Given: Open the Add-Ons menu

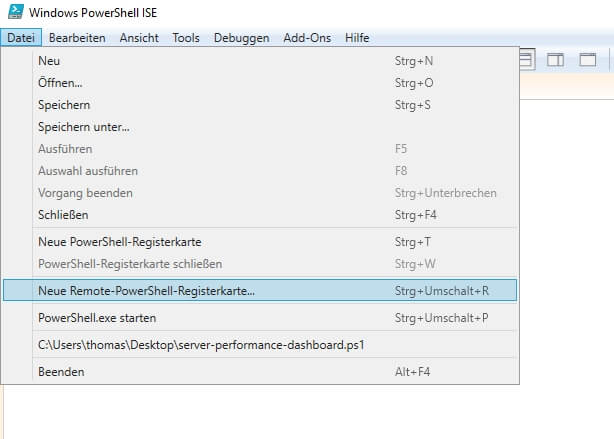Looking at the screenshot, I should coord(307,38).
